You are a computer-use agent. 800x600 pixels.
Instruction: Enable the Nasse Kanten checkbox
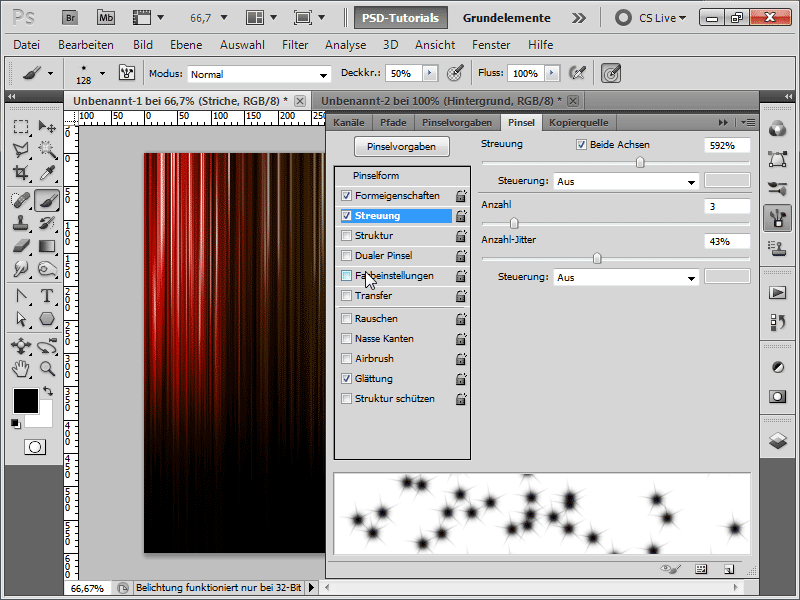[346, 338]
